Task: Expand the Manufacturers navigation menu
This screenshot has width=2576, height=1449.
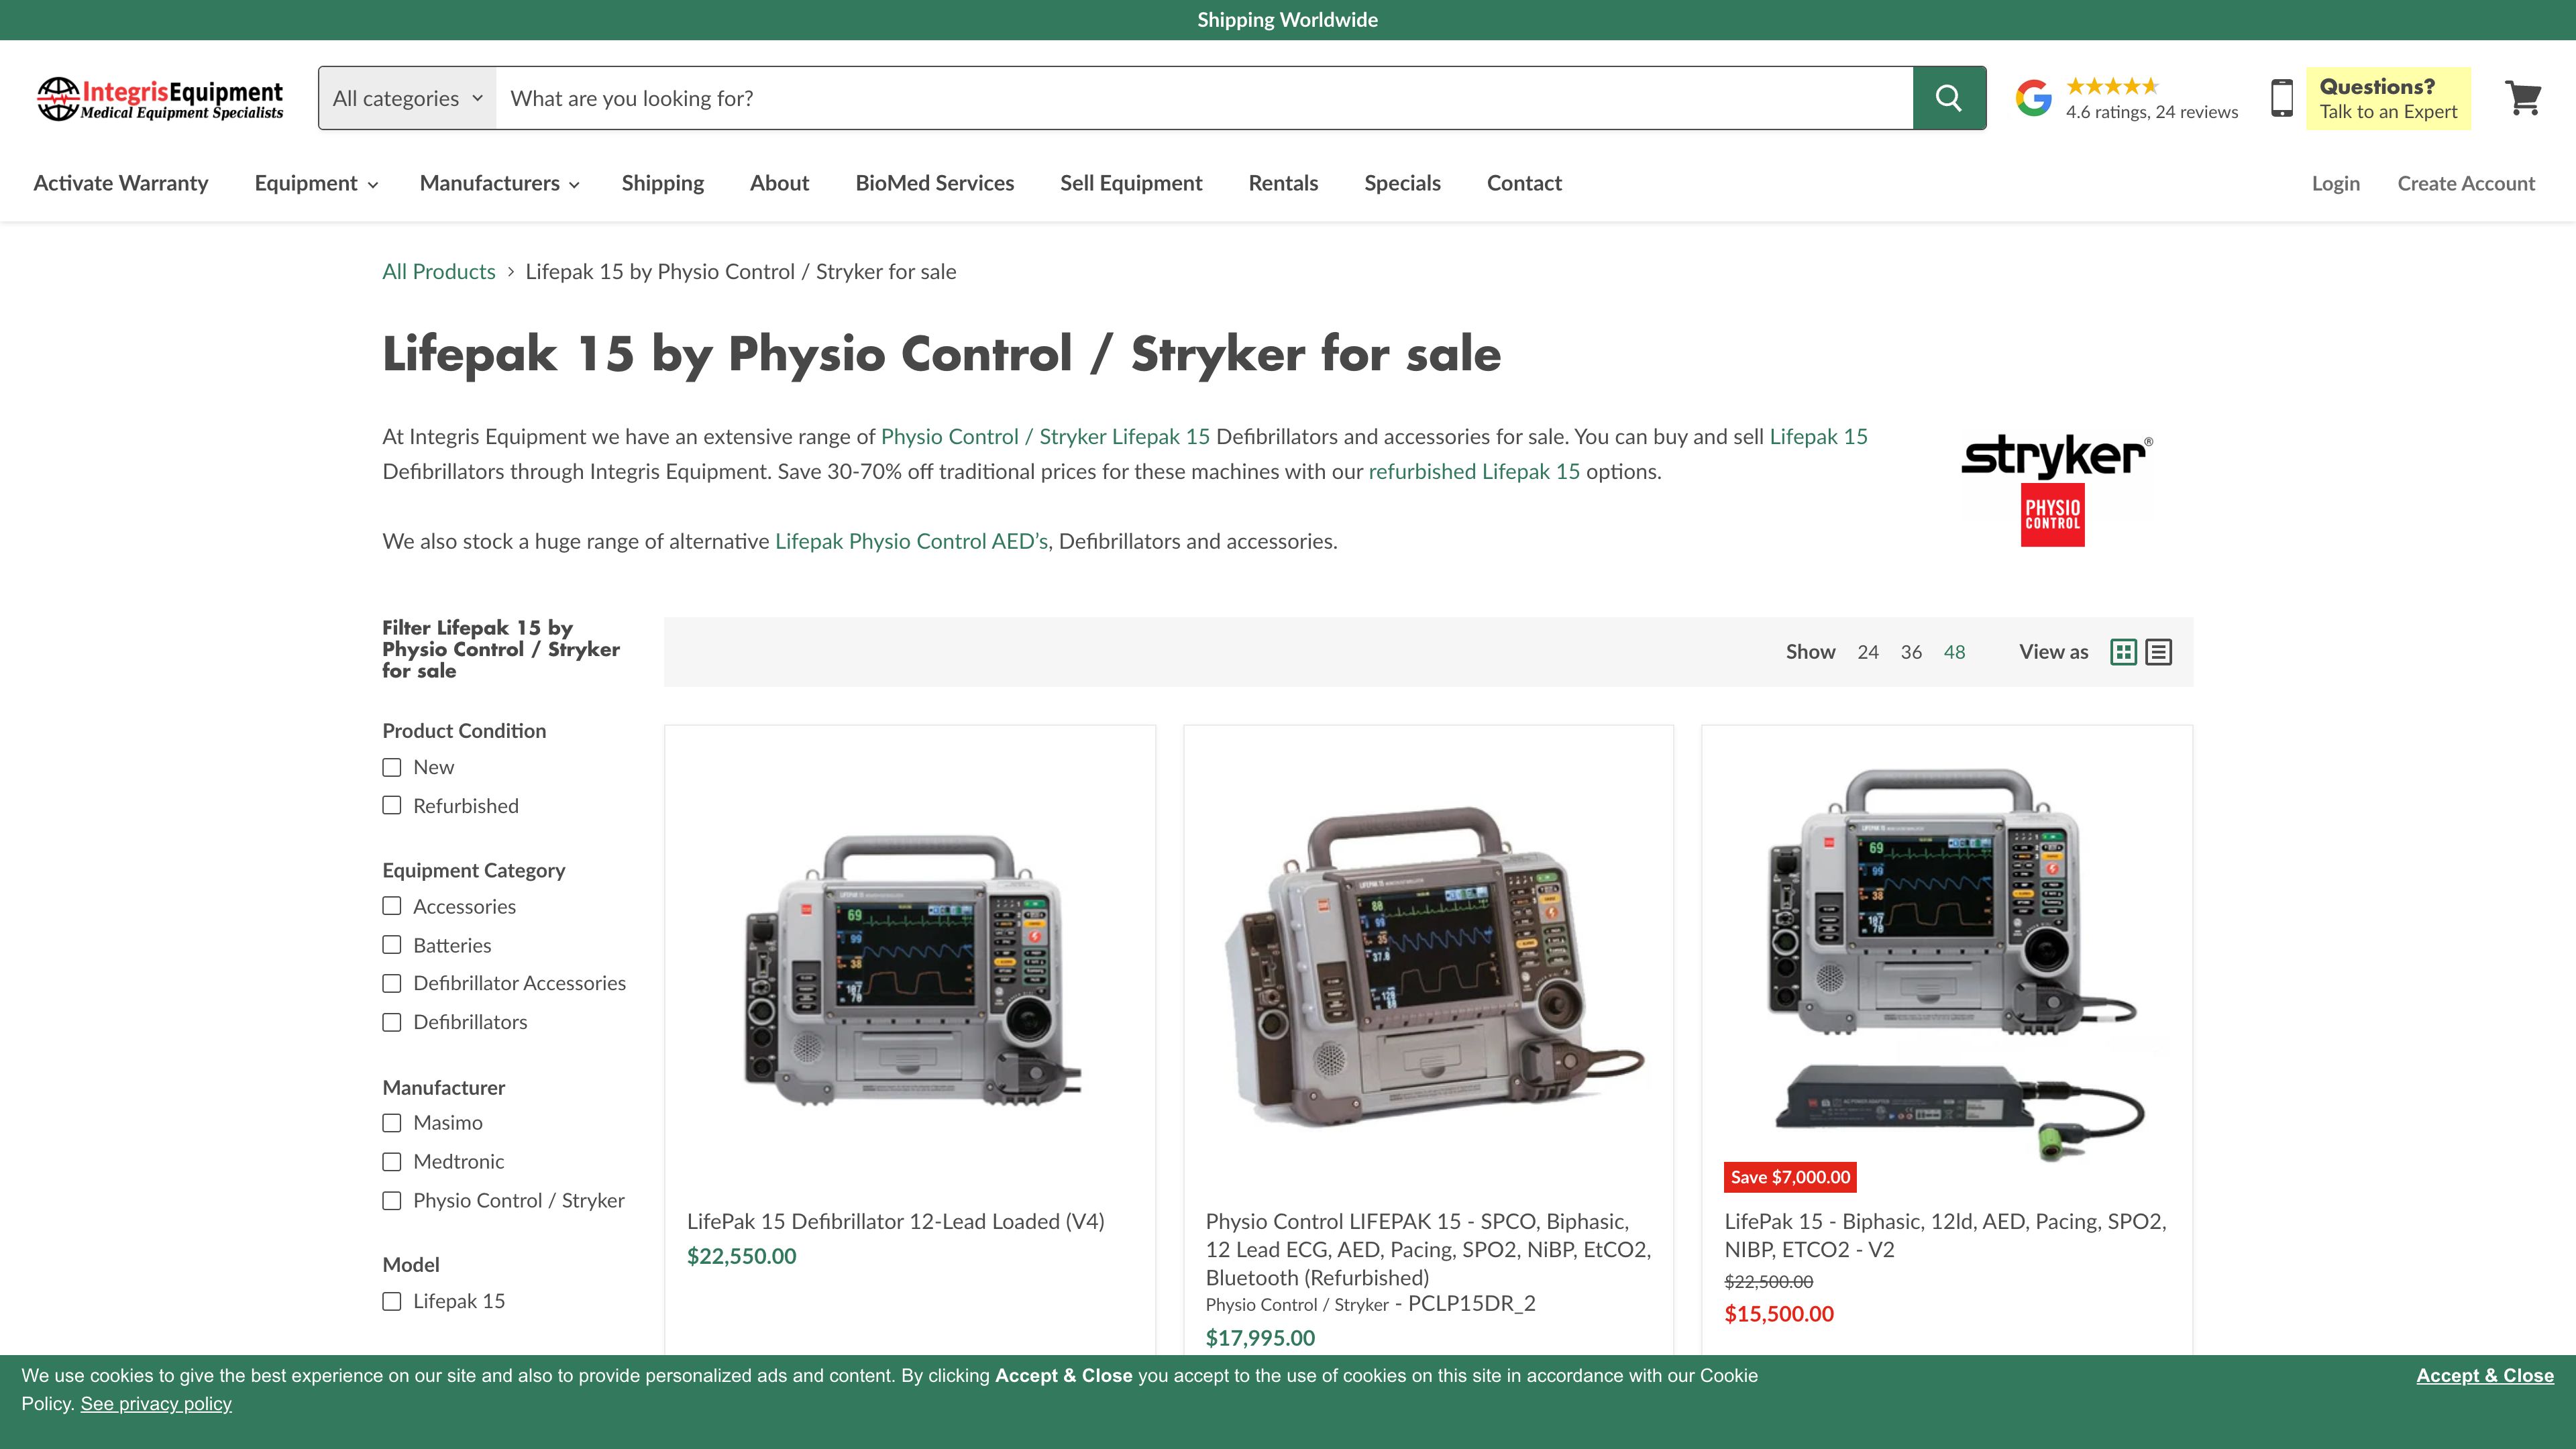Action: (499, 183)
